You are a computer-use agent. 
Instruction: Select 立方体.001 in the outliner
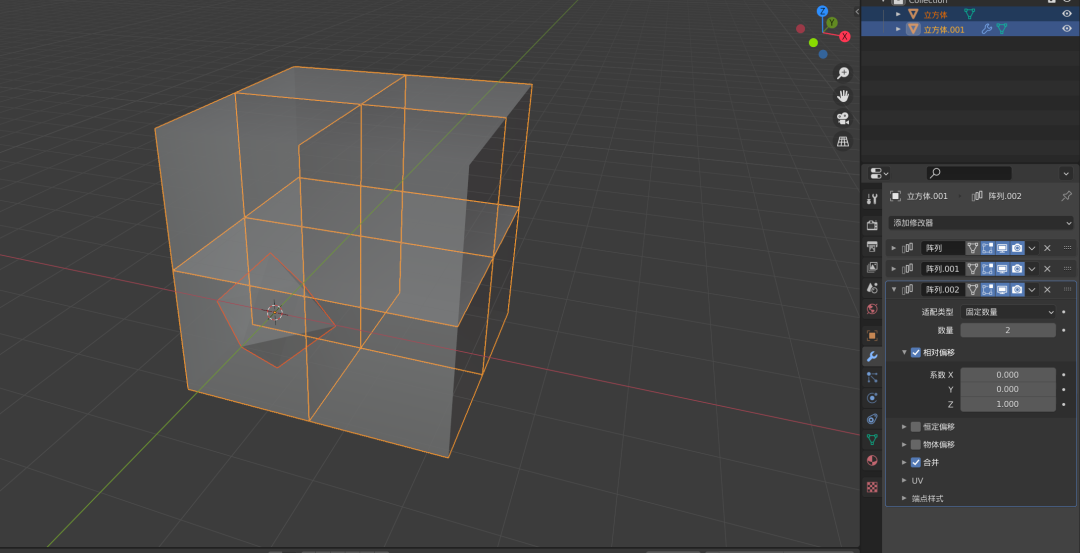(944, 29)
